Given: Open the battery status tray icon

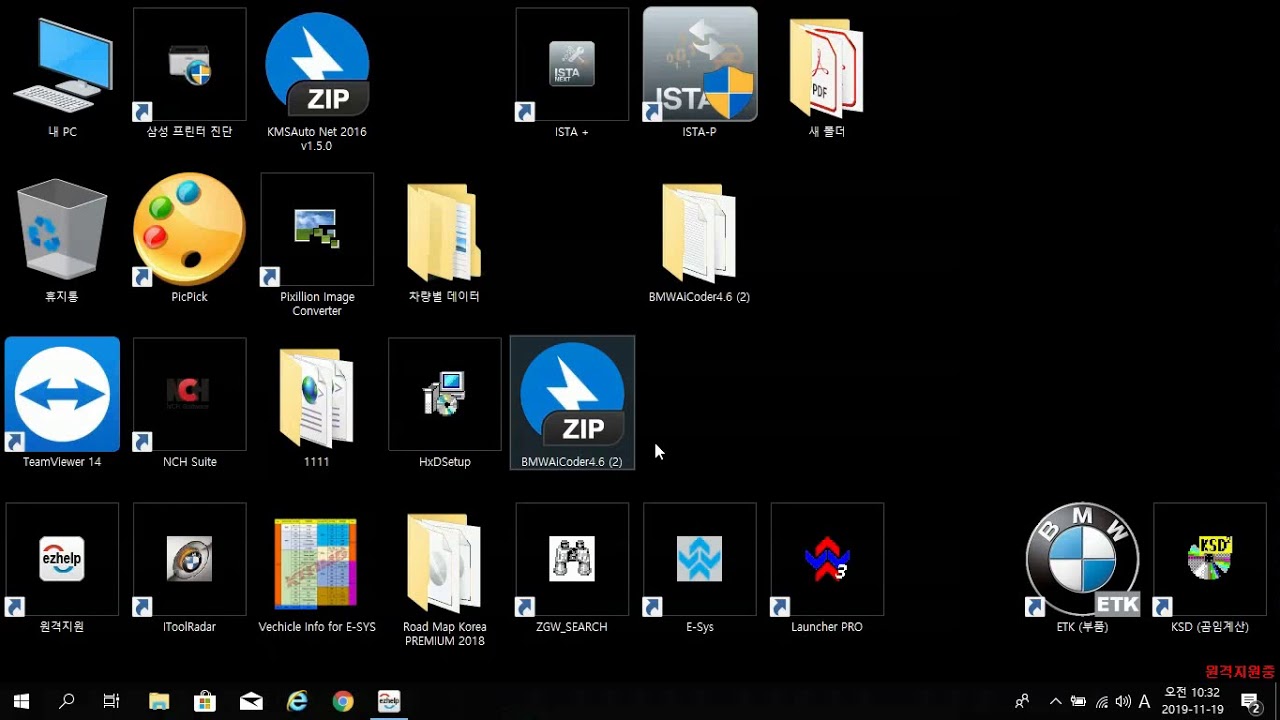Looking at the screenshot, I should click(x=1079, y=701).
